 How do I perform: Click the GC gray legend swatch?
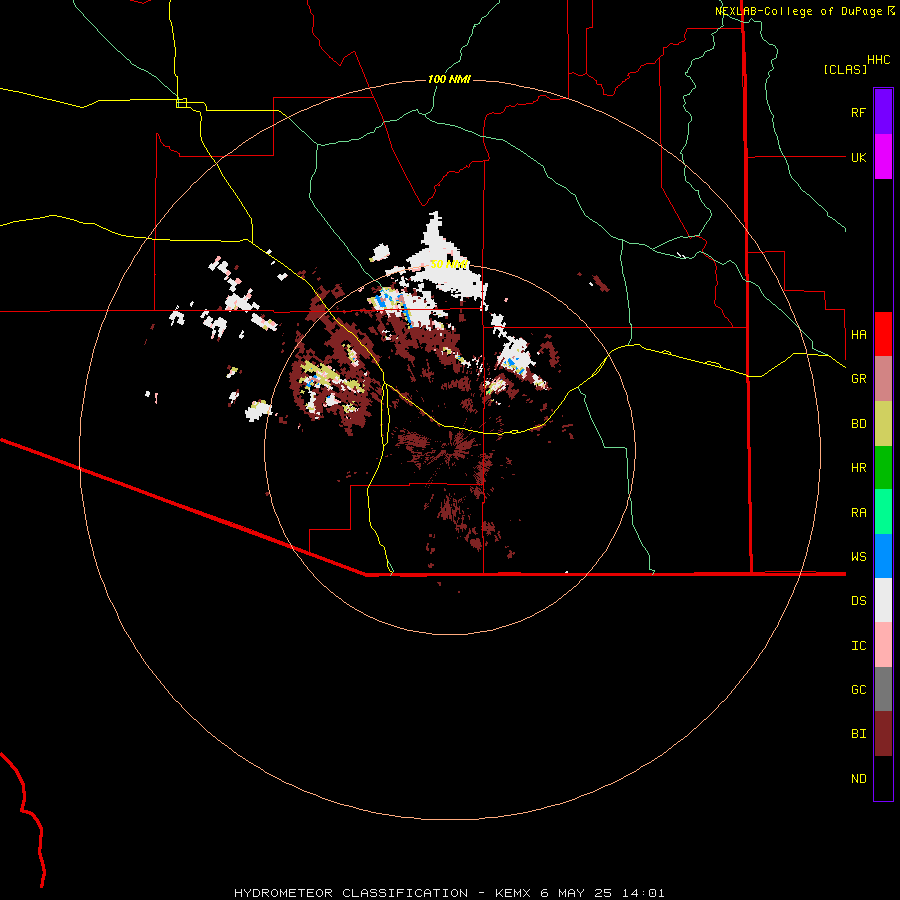(883, 689)
